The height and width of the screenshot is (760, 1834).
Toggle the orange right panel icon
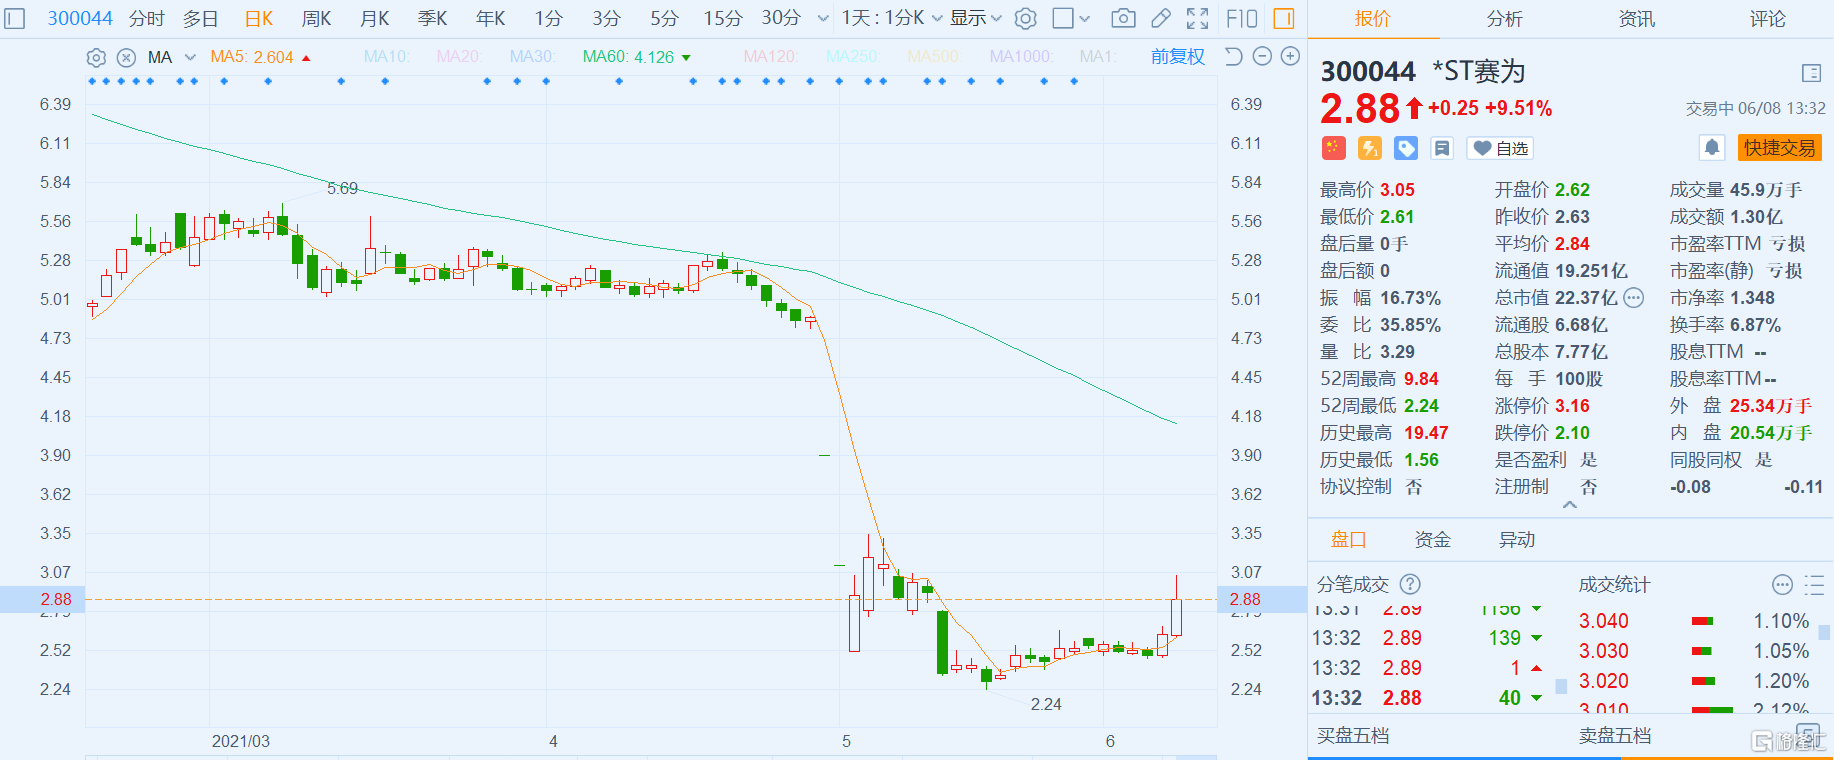pyautogui.click(x=1284, y=18)
